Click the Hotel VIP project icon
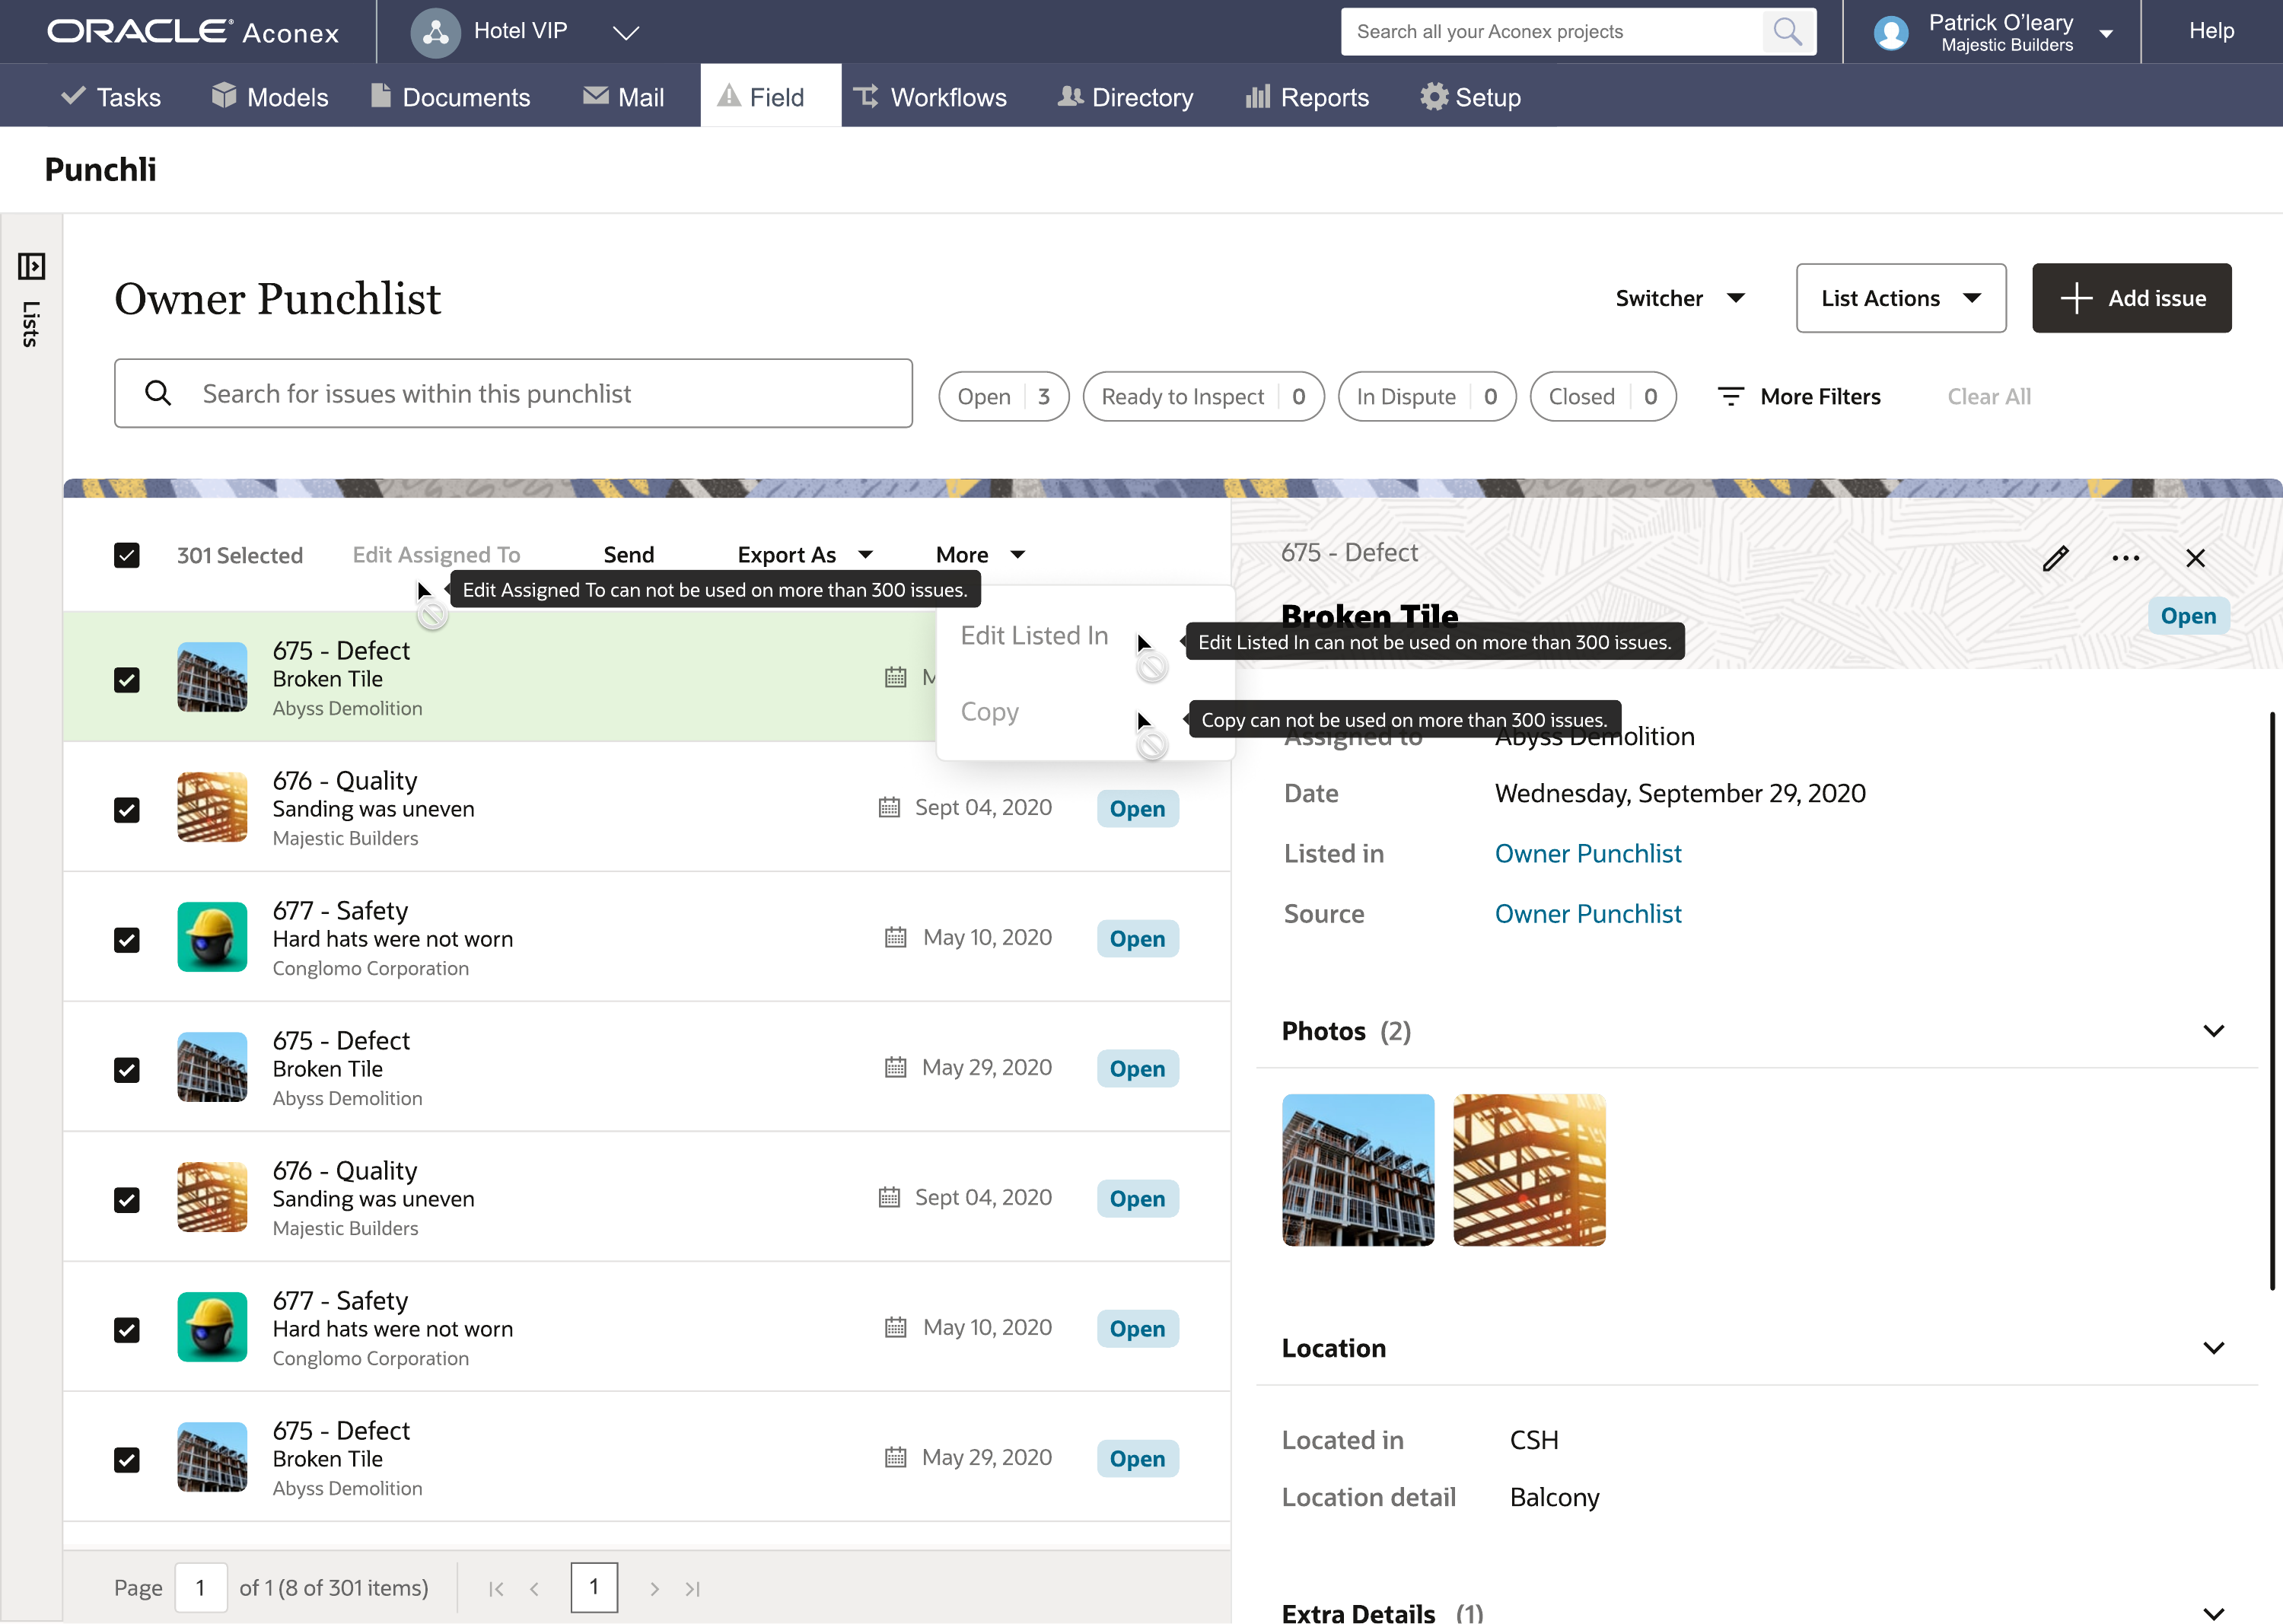The image size is (2283, 1624). pyautogui.click(x=435, y=32)
